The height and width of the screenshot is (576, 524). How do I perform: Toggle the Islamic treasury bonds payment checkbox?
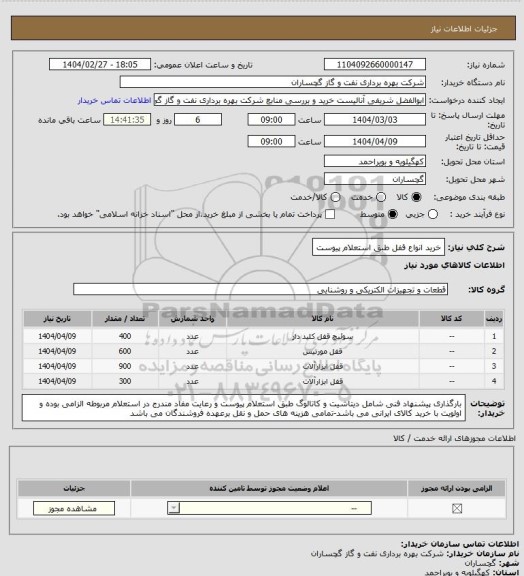click(330, 214)
